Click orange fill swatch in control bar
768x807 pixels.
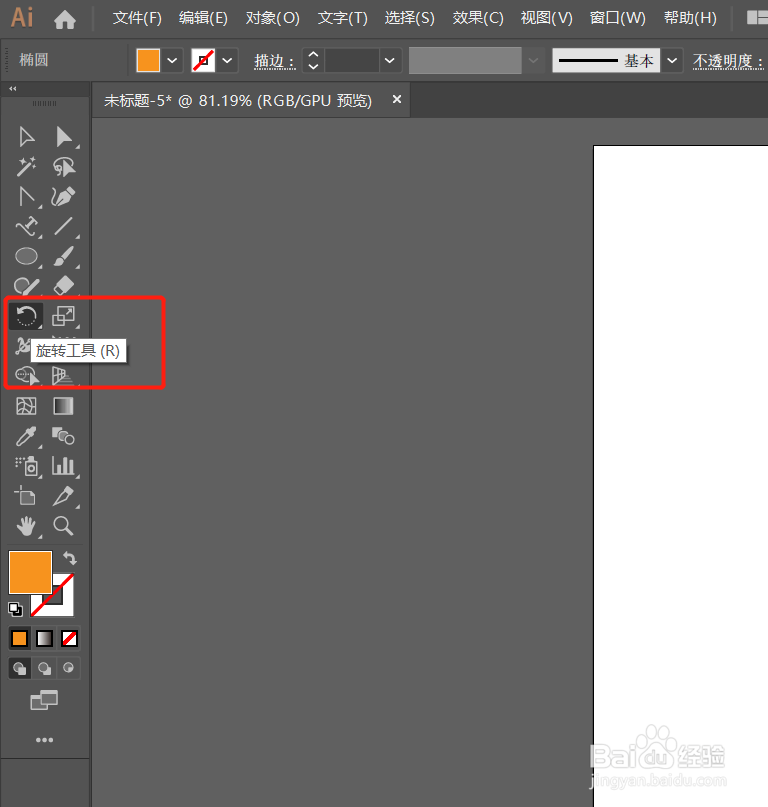coord(148,61)
